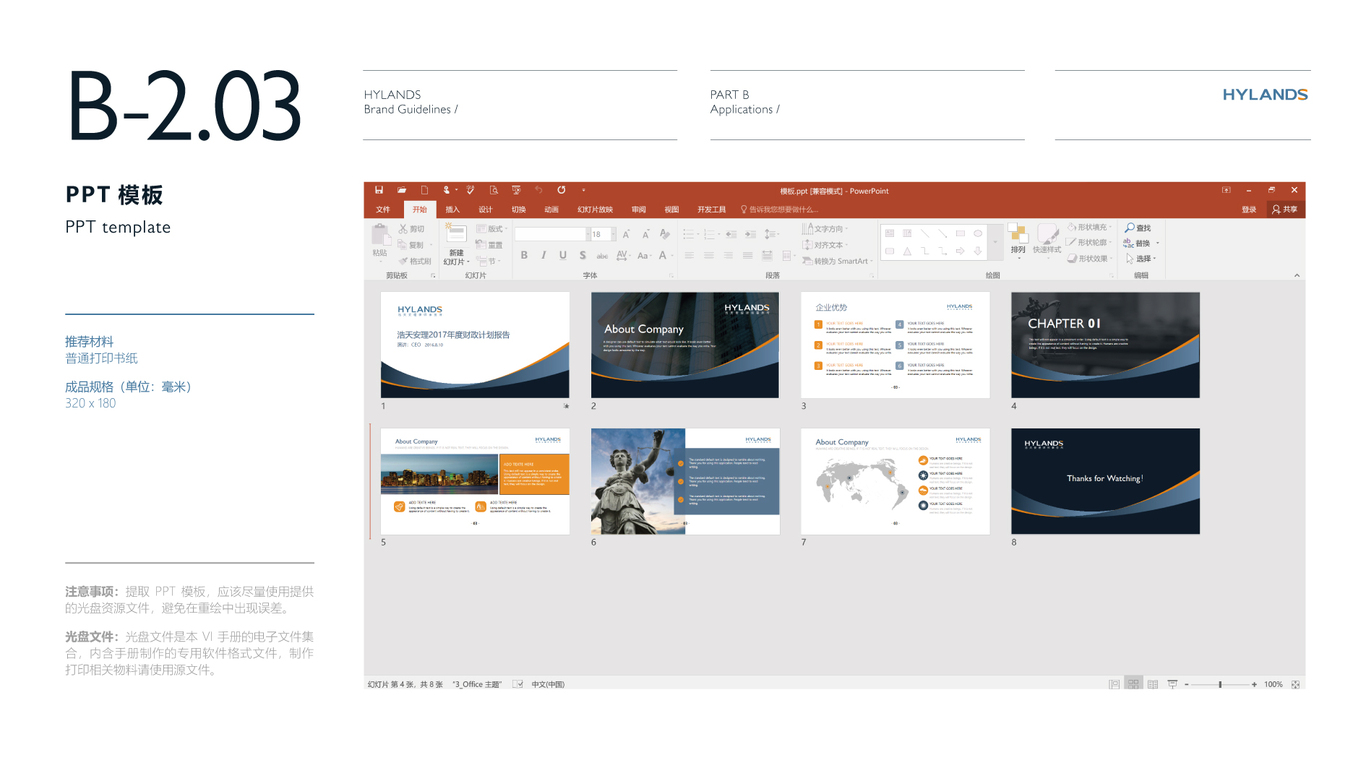Adjust the zoom slider handle in status bar
1366x768 pixels.
(x=1220, y=684)
